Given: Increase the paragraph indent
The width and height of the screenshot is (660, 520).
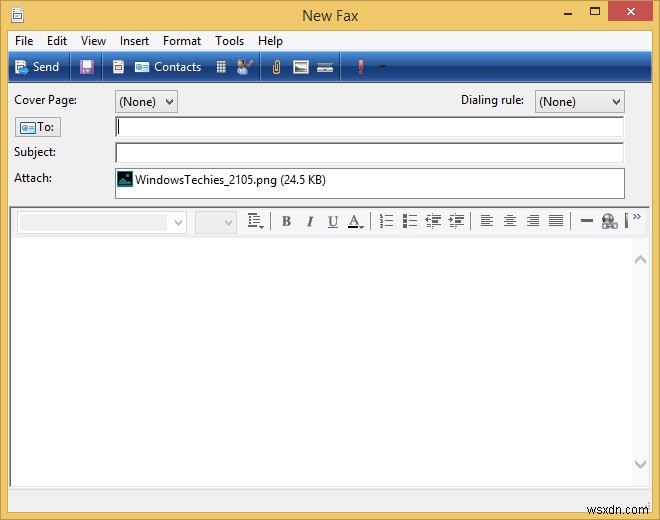Looking at the screenshot, I should [456, 221].
